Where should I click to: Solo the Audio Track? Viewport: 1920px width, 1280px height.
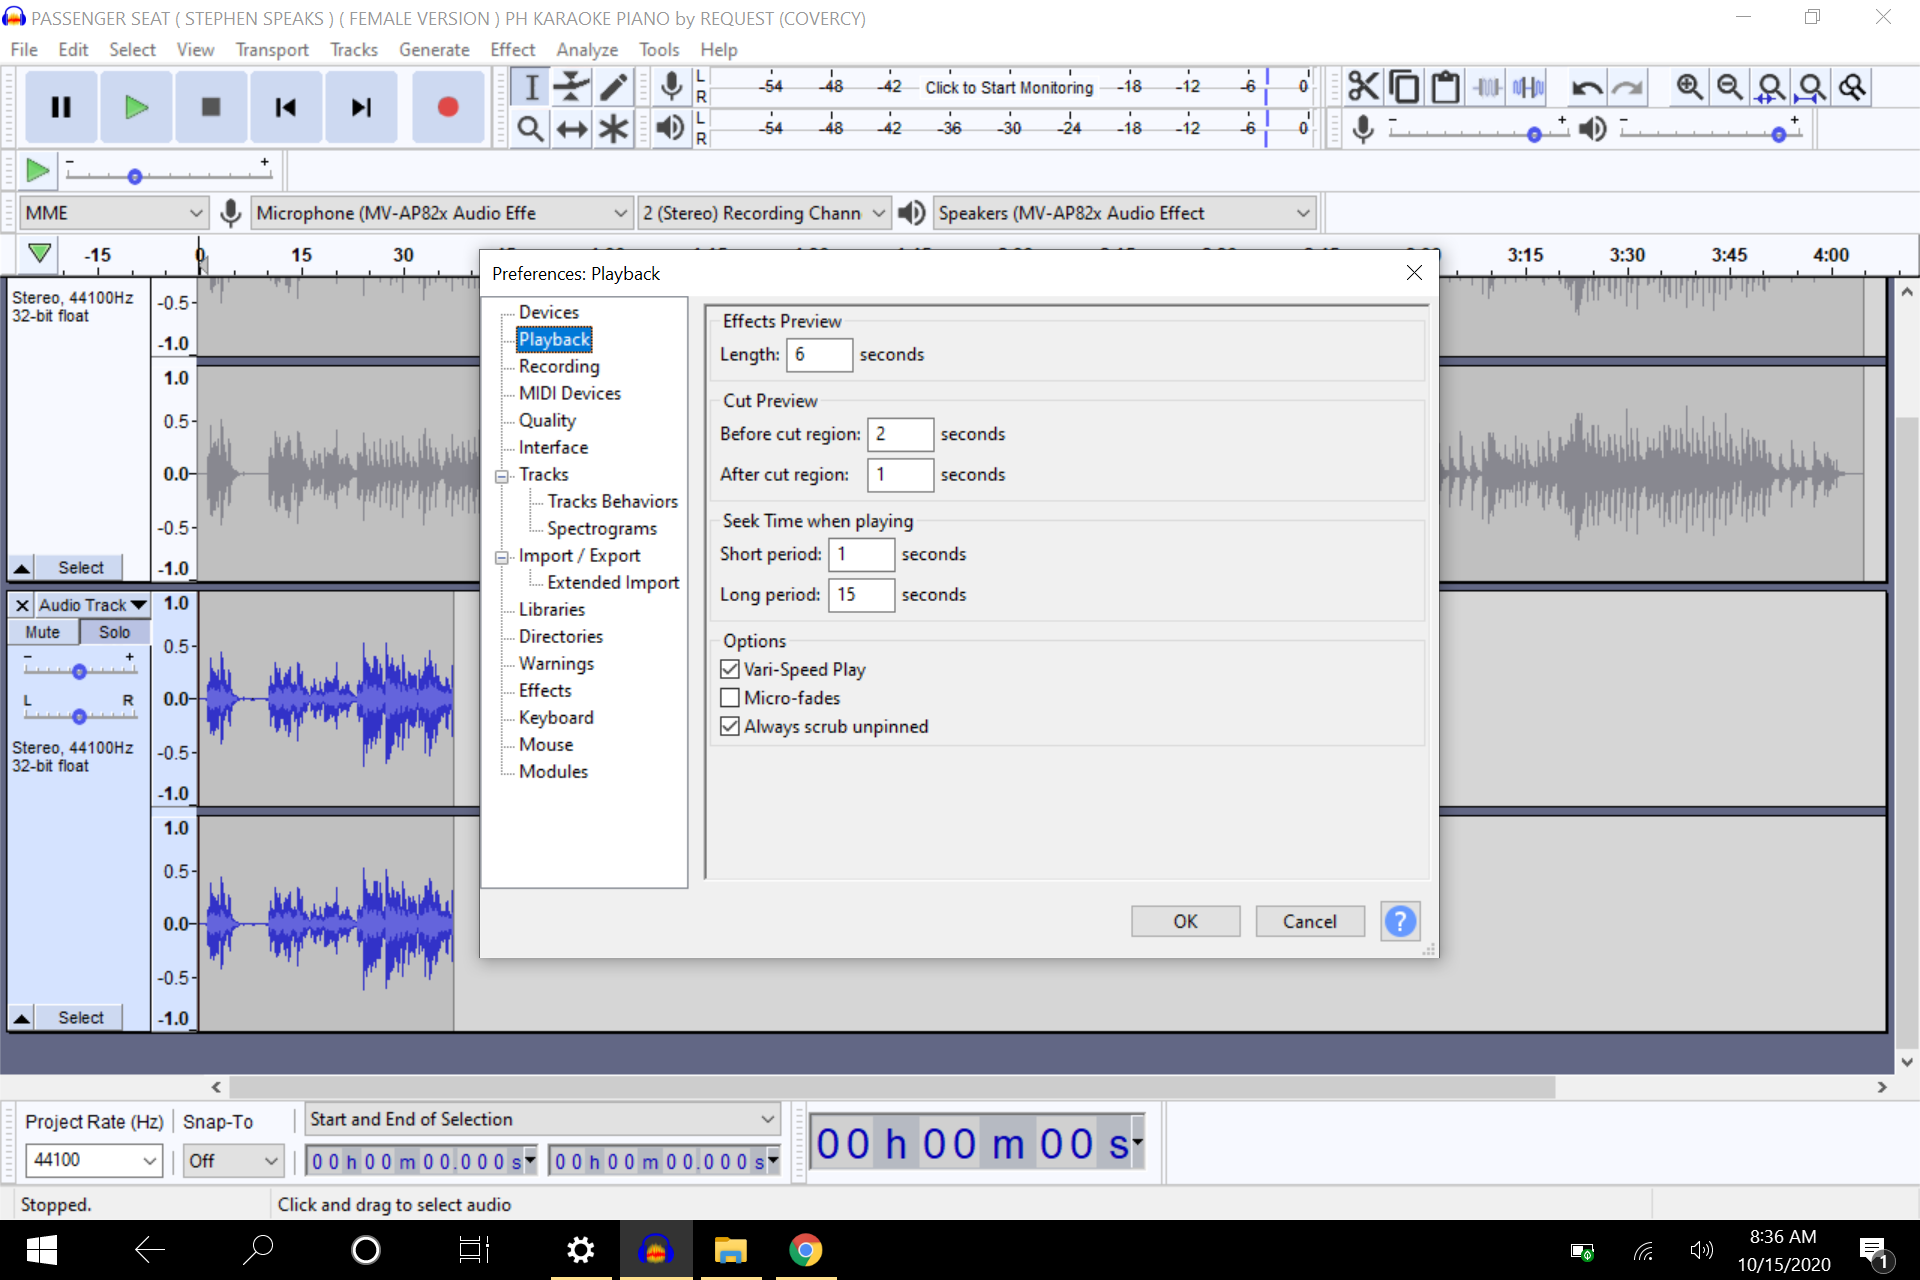(114, 631)
